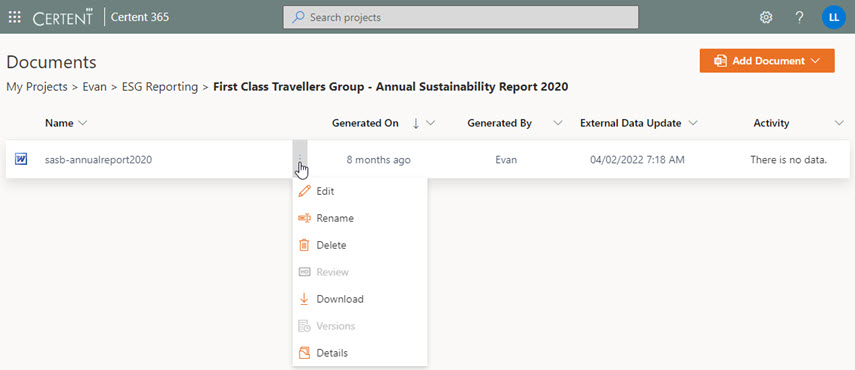Click the pencil Edit icon
The width and height of the screenshot is (855, 370).
click(304, 191)
